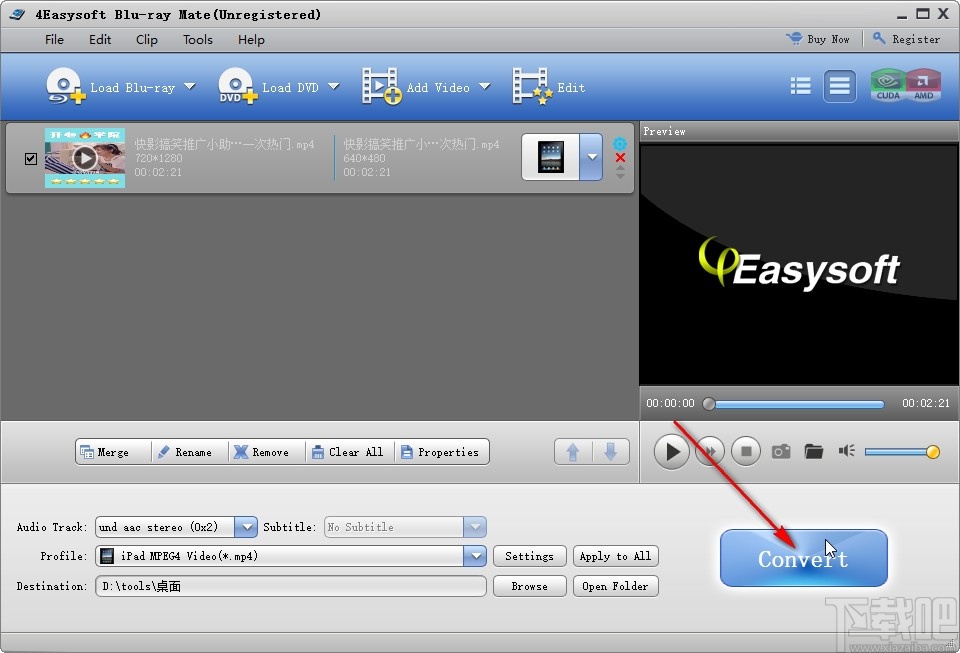960x653 pixels.
Task: Click the Load DVD disc icon
Action: [x=237, y=86]
